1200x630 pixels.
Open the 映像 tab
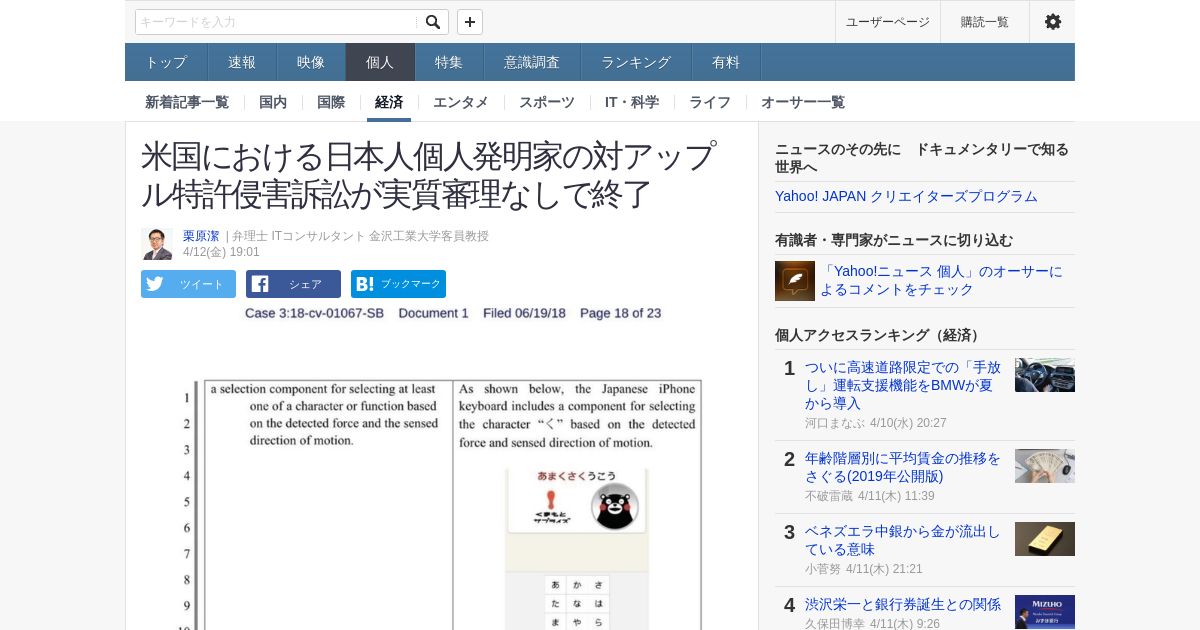click(x=311, y=62)
